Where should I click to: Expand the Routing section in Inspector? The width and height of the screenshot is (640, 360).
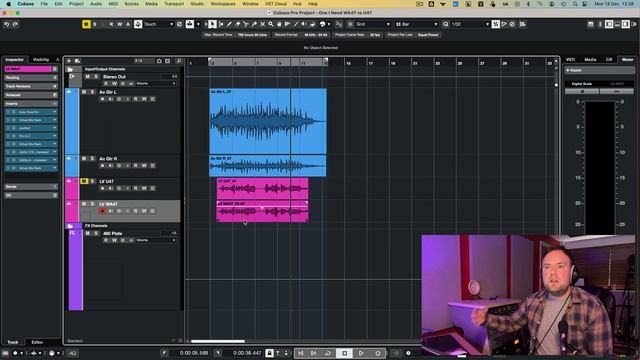31,78
